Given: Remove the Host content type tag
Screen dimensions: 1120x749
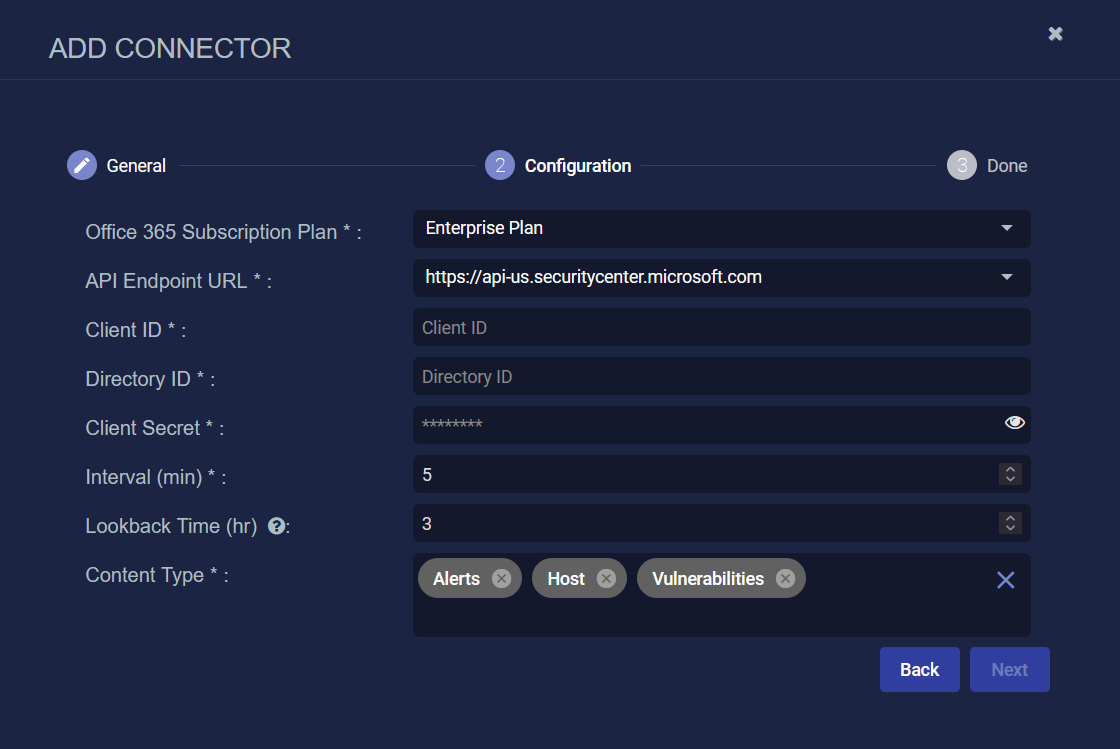Looking at the screenshot, I should [x=606, y=579].
